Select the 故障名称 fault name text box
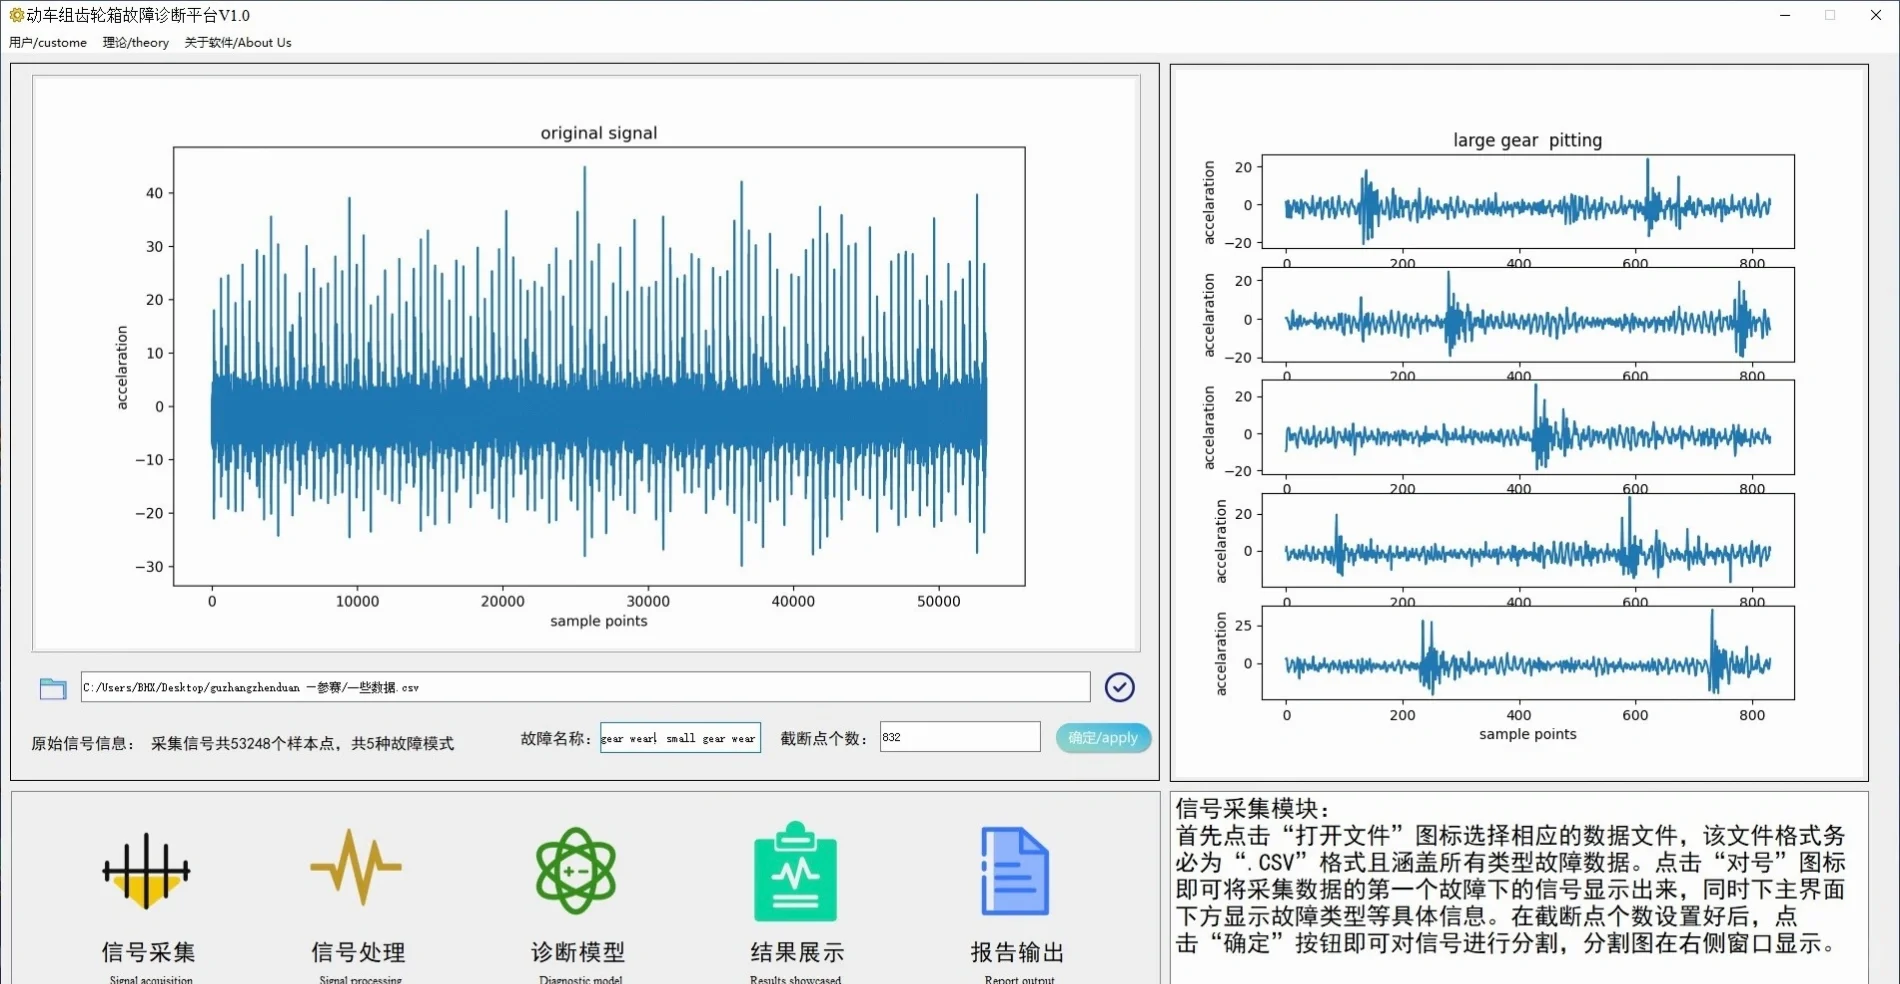This screenshot has width=1900, height=984. click(679, 737)
